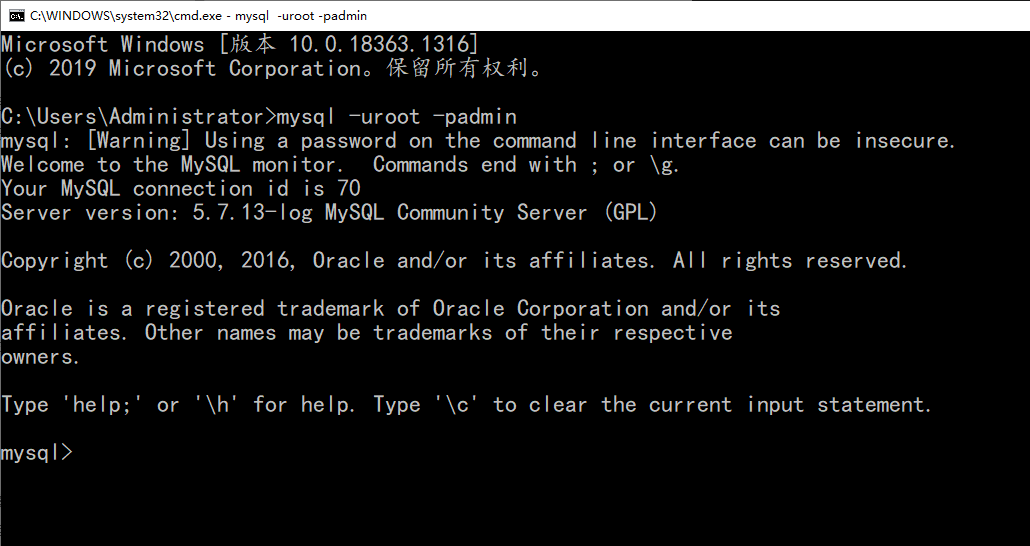The height and width of the screenshot is (546, 1030).
Task: Click the C:\Users\Administrator> path prompt
Action: click(x=137, y=116)
